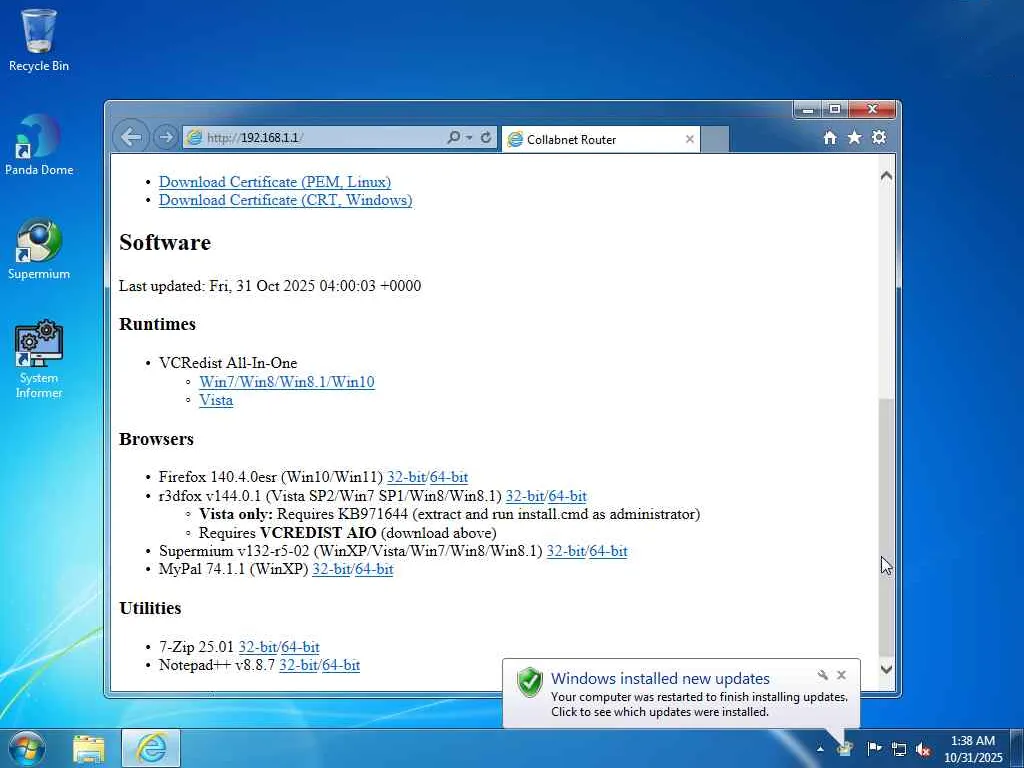Click the search magnifier in address bar
The height and width of the screenshot is (768, 1024).
[453, 138]
